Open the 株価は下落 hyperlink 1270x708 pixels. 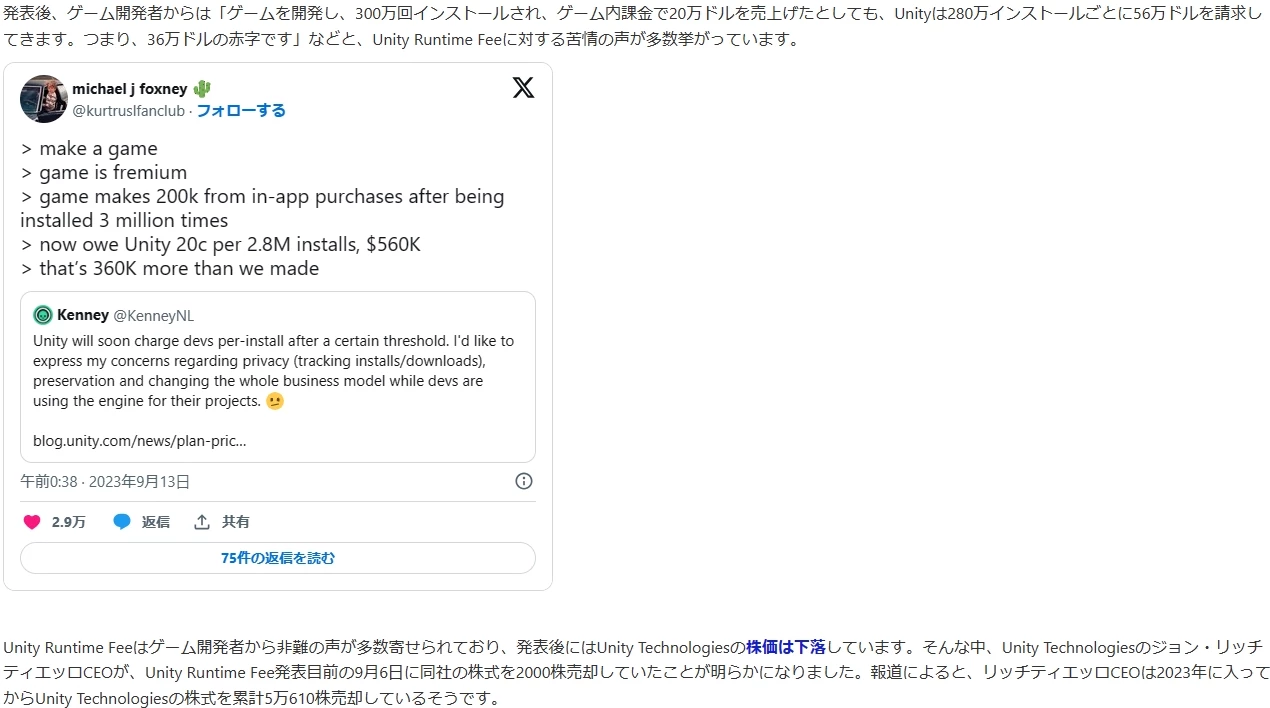[786, 648]
